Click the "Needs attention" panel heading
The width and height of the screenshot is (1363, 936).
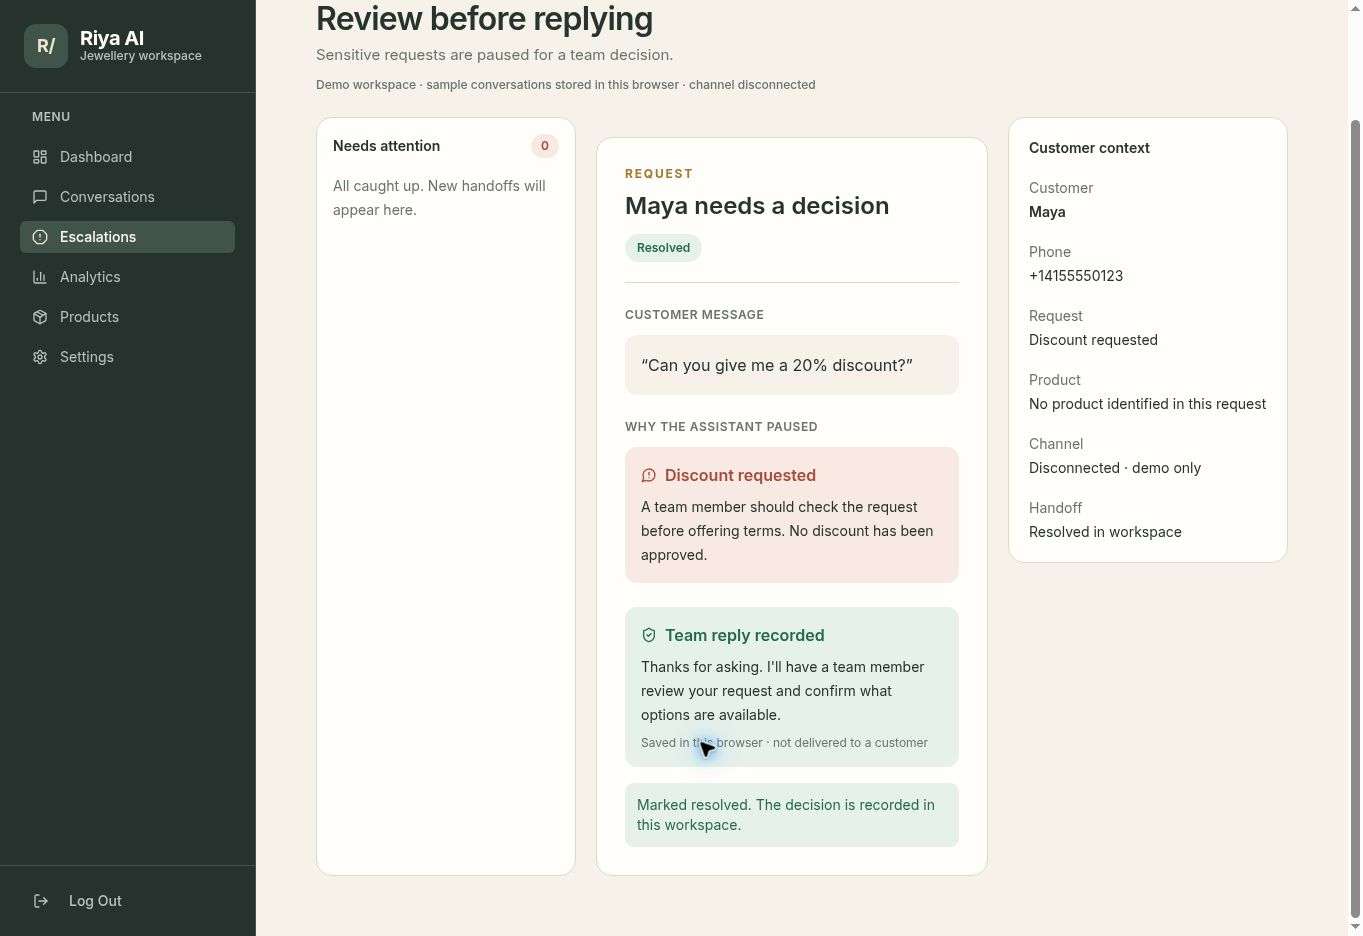pos(386,146)
